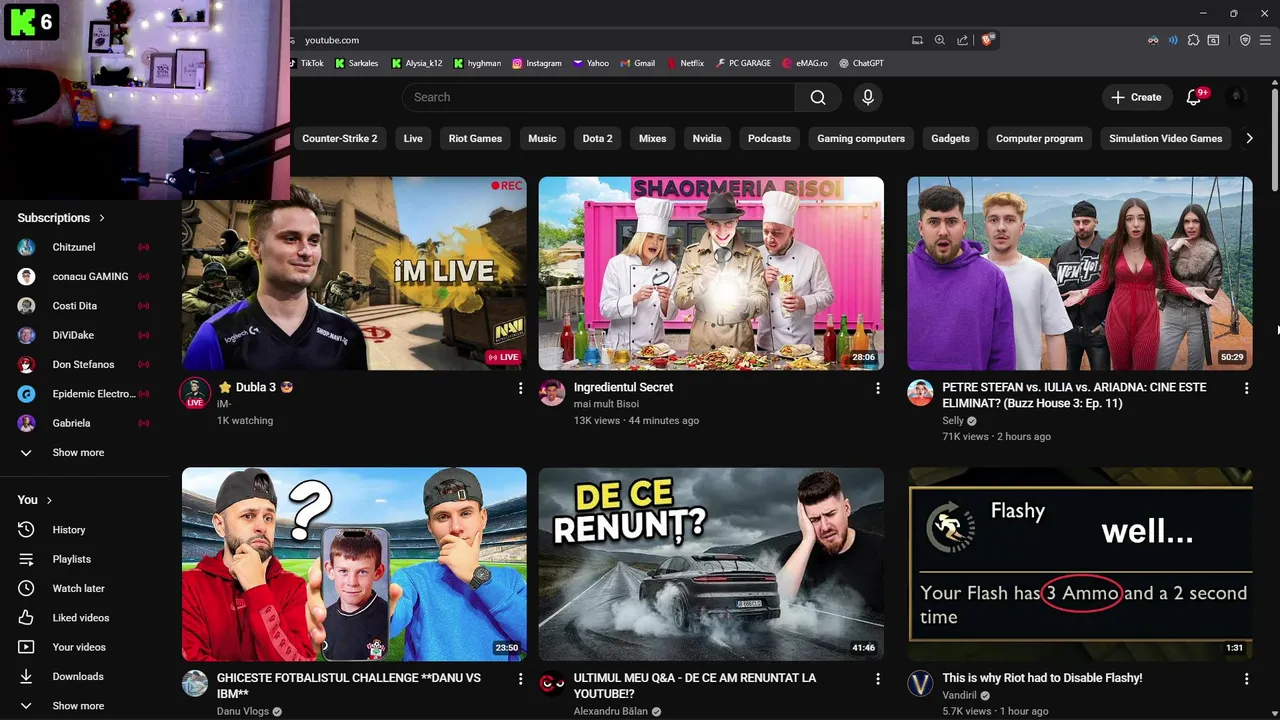This screenshot has width=1280, height=720.
Task: Click the browser share page icon
Action: (x=962, y=40)
